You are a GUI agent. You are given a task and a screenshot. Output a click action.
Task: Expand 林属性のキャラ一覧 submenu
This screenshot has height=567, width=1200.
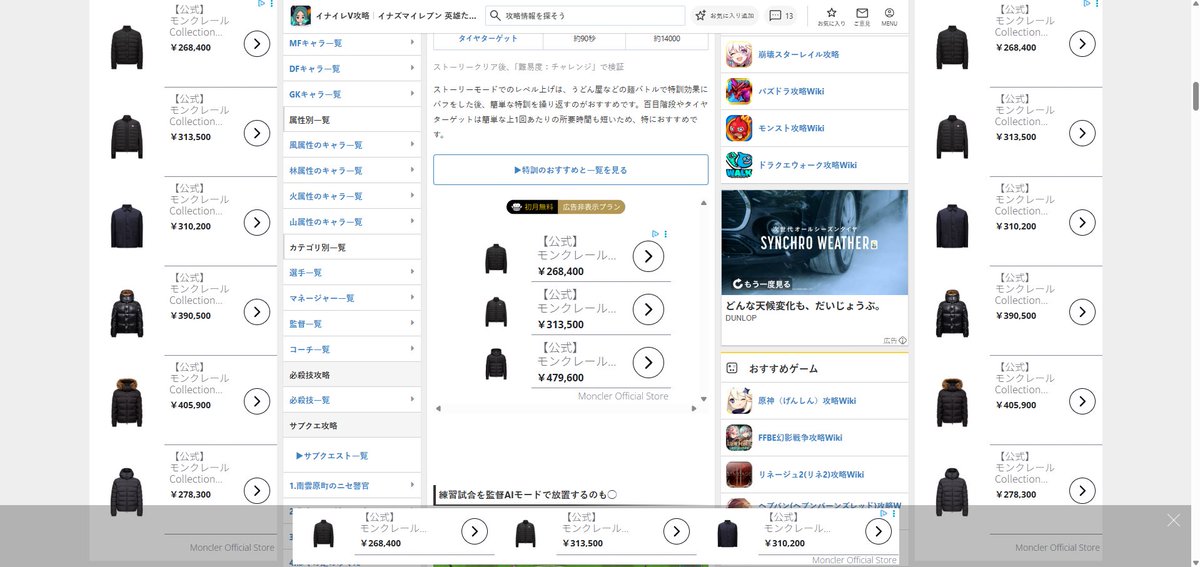click(x=350, y=171)
